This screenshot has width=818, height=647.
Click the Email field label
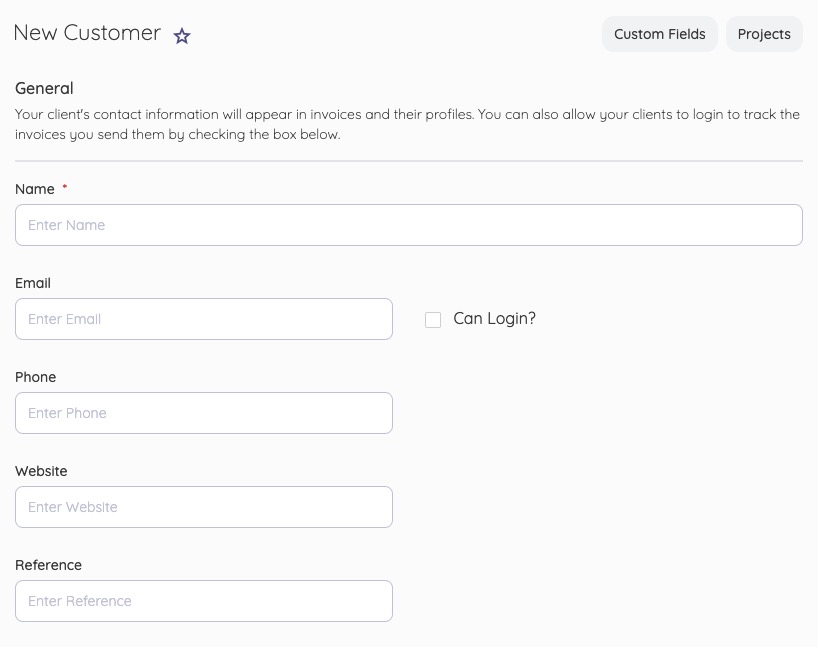(32, 283)
